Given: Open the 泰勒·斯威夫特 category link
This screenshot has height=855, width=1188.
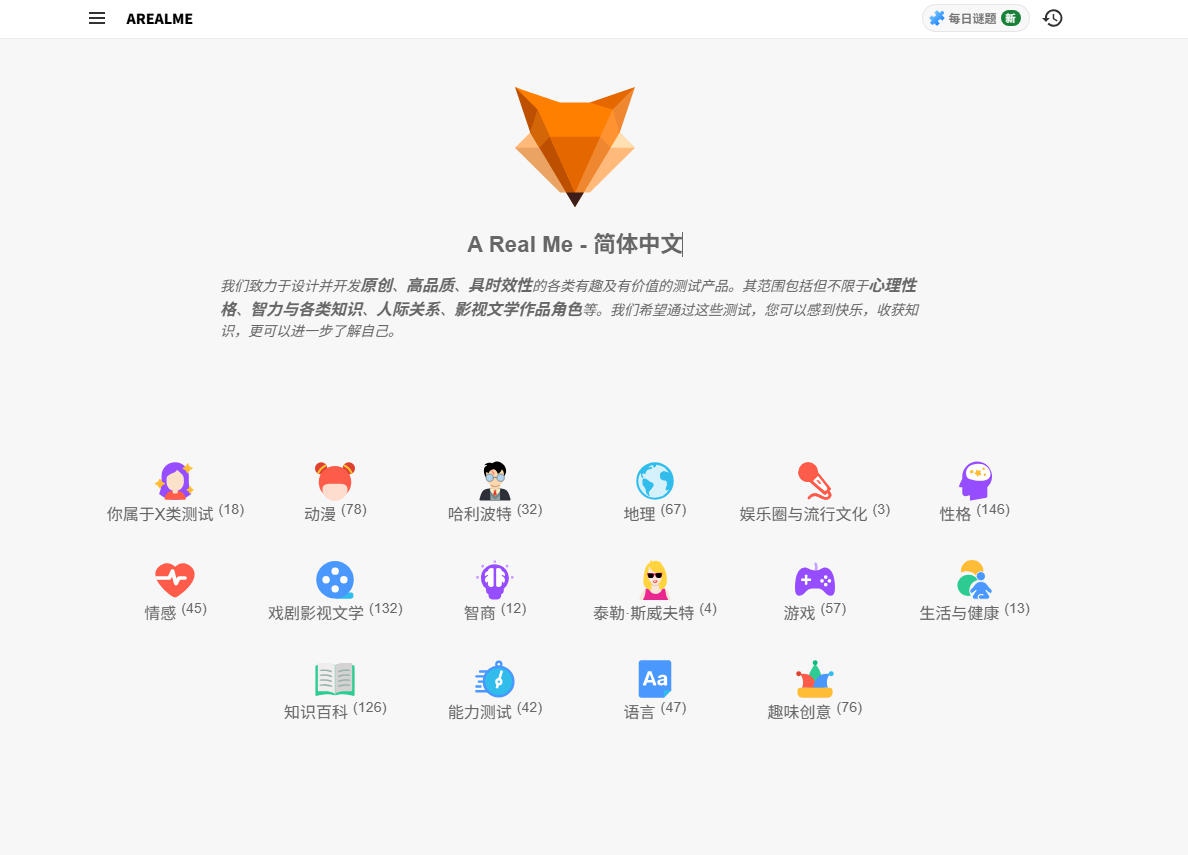Looking at the screenshot, I should pos(643,612).
